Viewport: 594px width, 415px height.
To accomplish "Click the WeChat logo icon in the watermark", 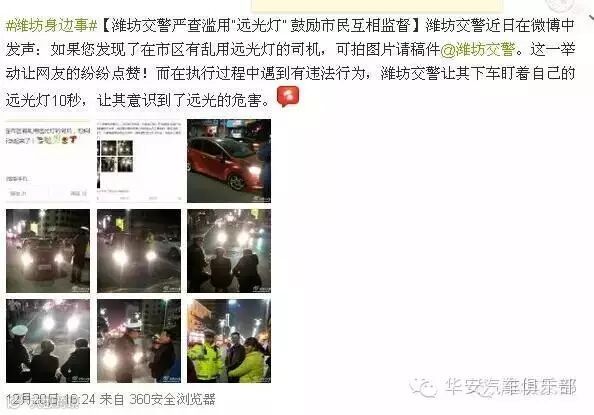I will 423,388.
